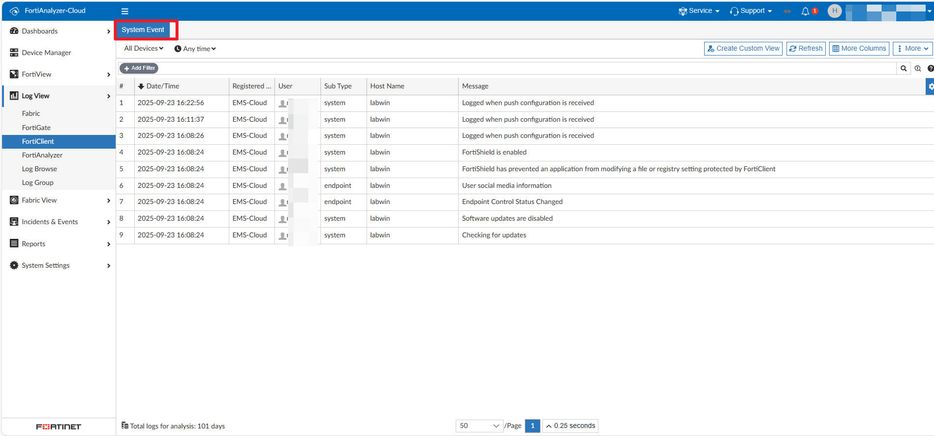Open the notification bell icon
Image resolution: width=934 pixels, height=436 pixels.
click(x=805, y=11)
